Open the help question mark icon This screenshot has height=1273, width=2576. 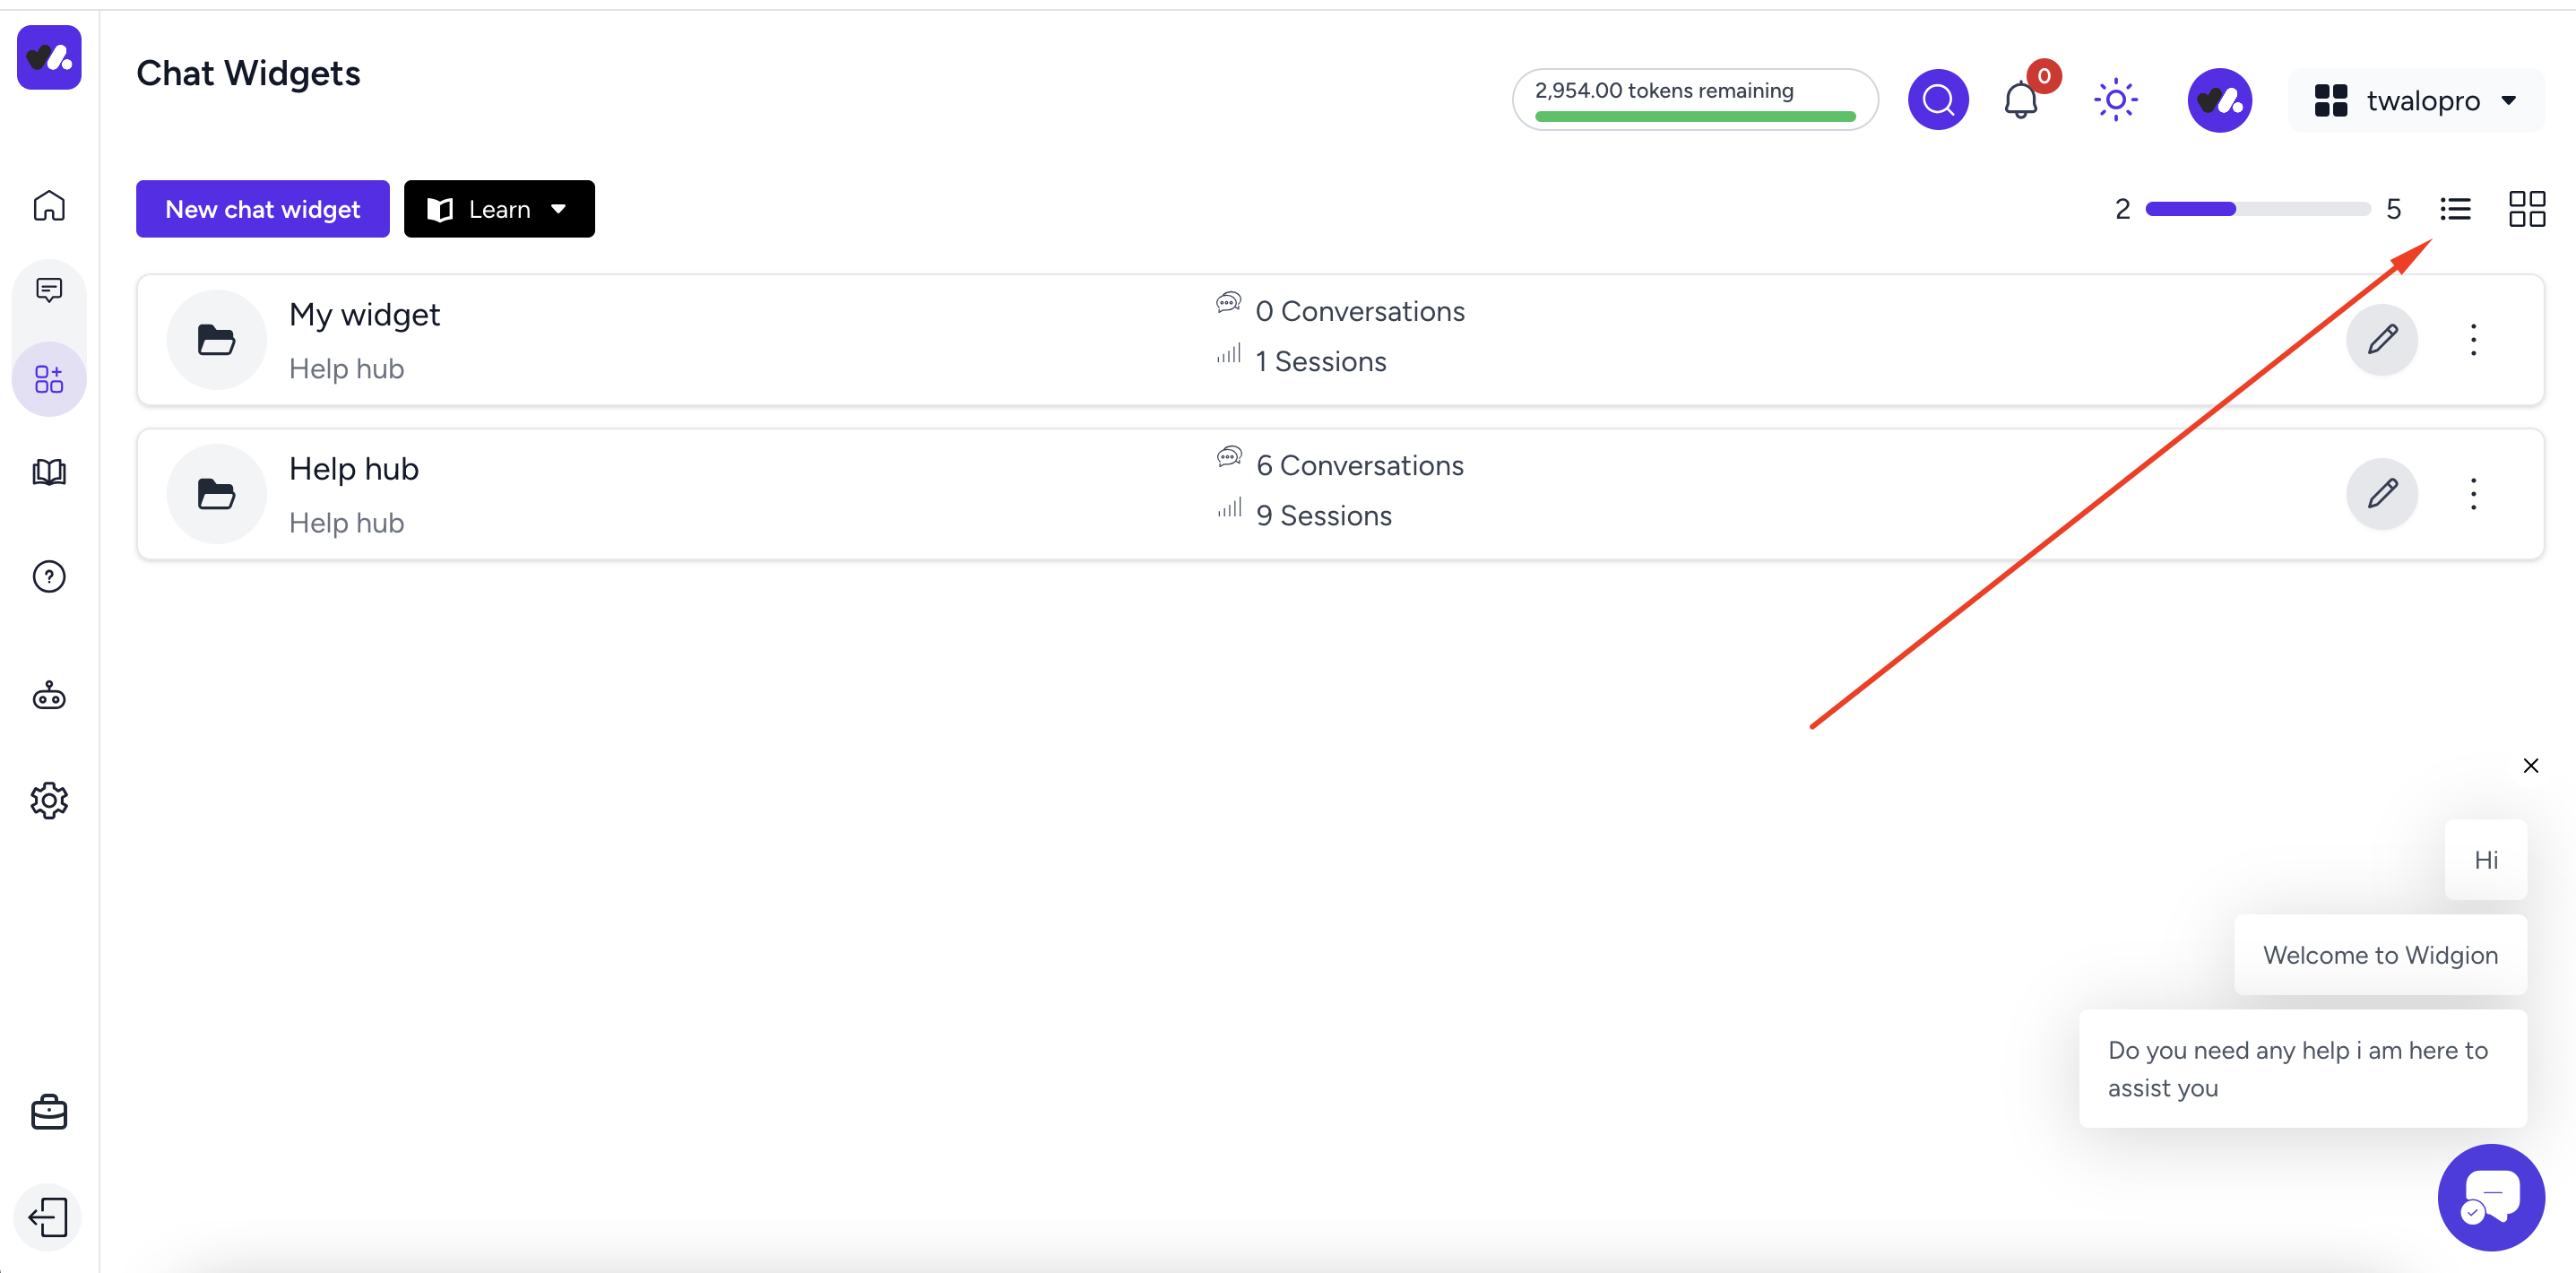coord(49,577)
